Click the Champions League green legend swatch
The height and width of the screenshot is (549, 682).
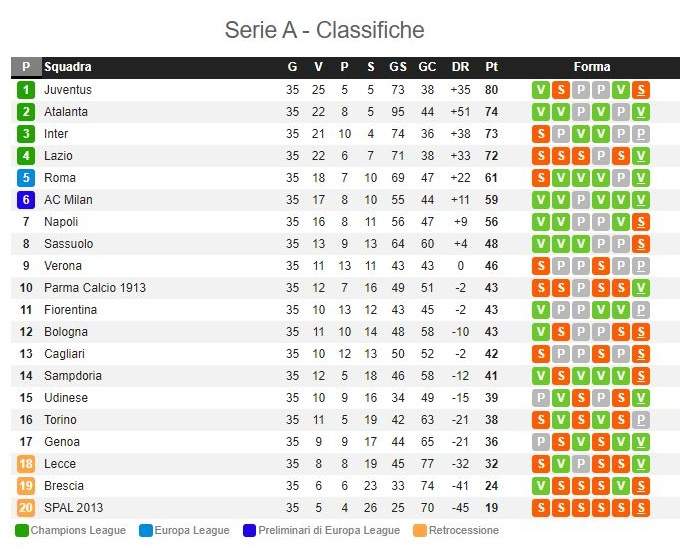coord(22,531)
